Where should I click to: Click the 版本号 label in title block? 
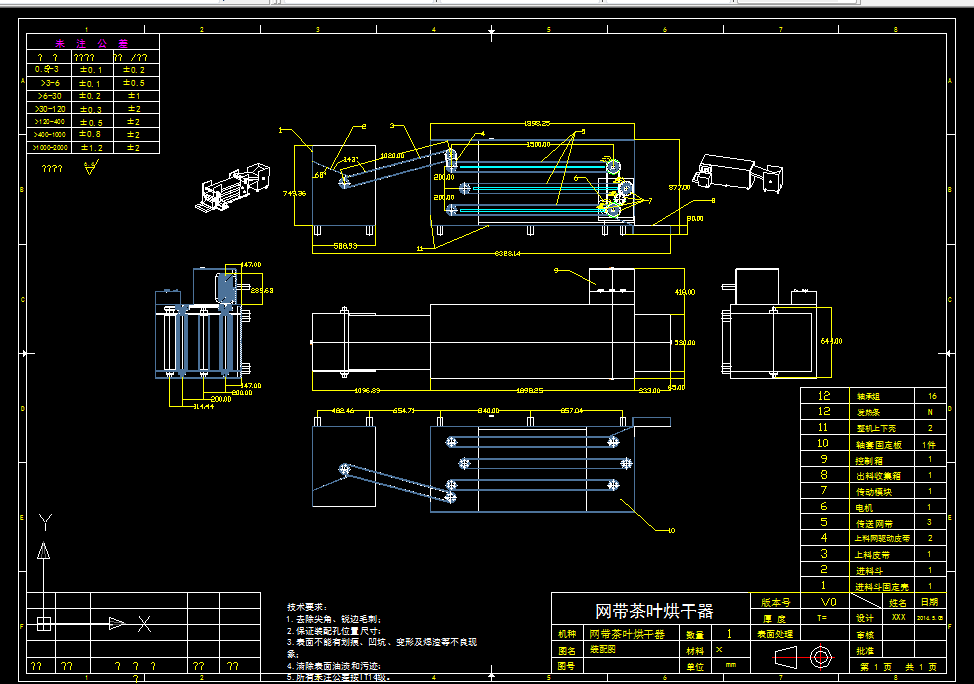click(776, 602)
